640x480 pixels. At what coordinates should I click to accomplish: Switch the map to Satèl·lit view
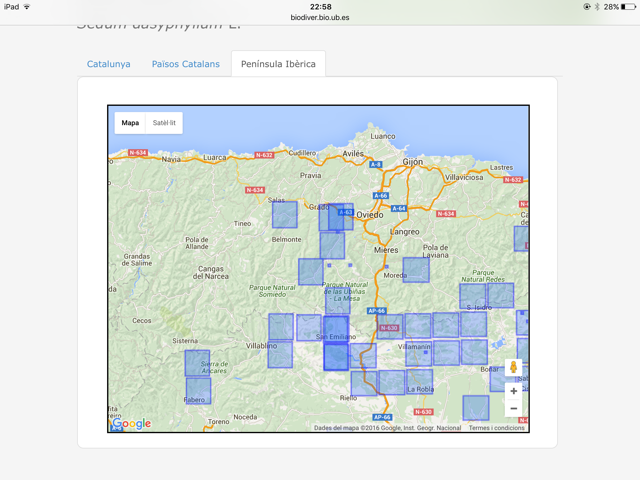pos(164,123)
